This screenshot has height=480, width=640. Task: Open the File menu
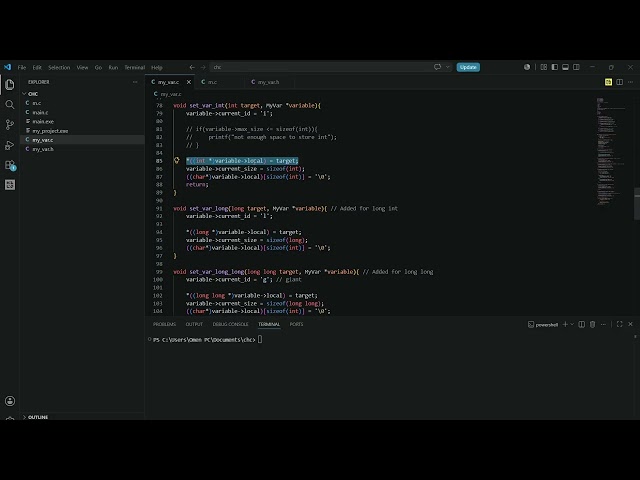pyautogui.click(x=22, y=67)
